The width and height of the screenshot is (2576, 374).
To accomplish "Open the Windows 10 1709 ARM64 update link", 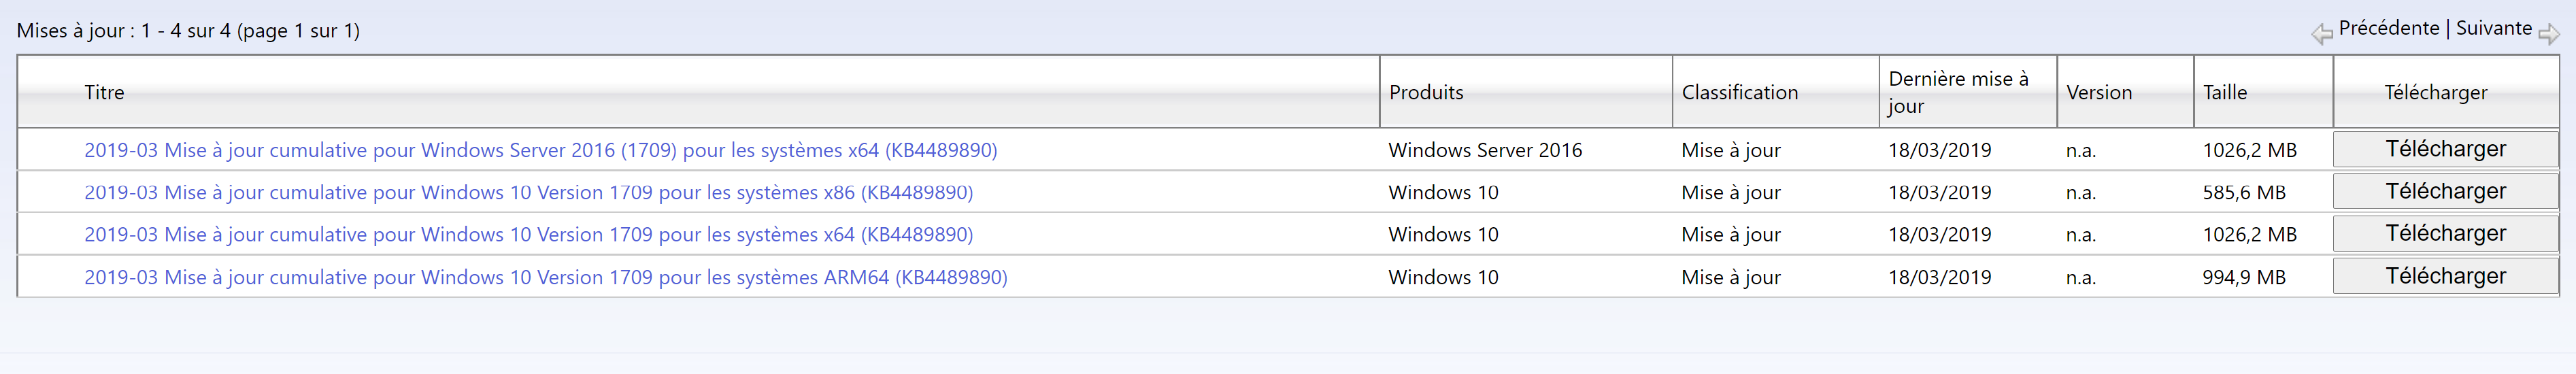I will tap(545, 277).
